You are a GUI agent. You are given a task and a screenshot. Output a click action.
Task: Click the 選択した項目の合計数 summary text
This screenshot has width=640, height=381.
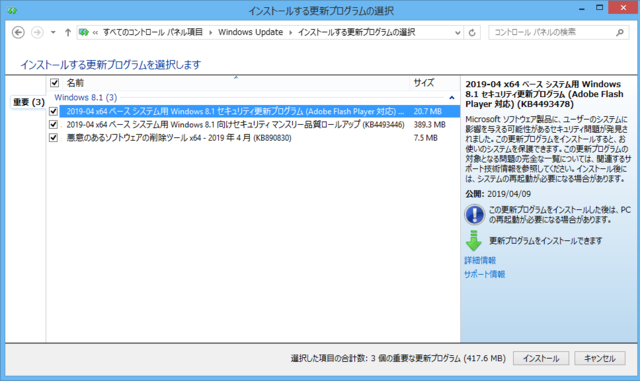pyautogui.click(x=398, y=358)
